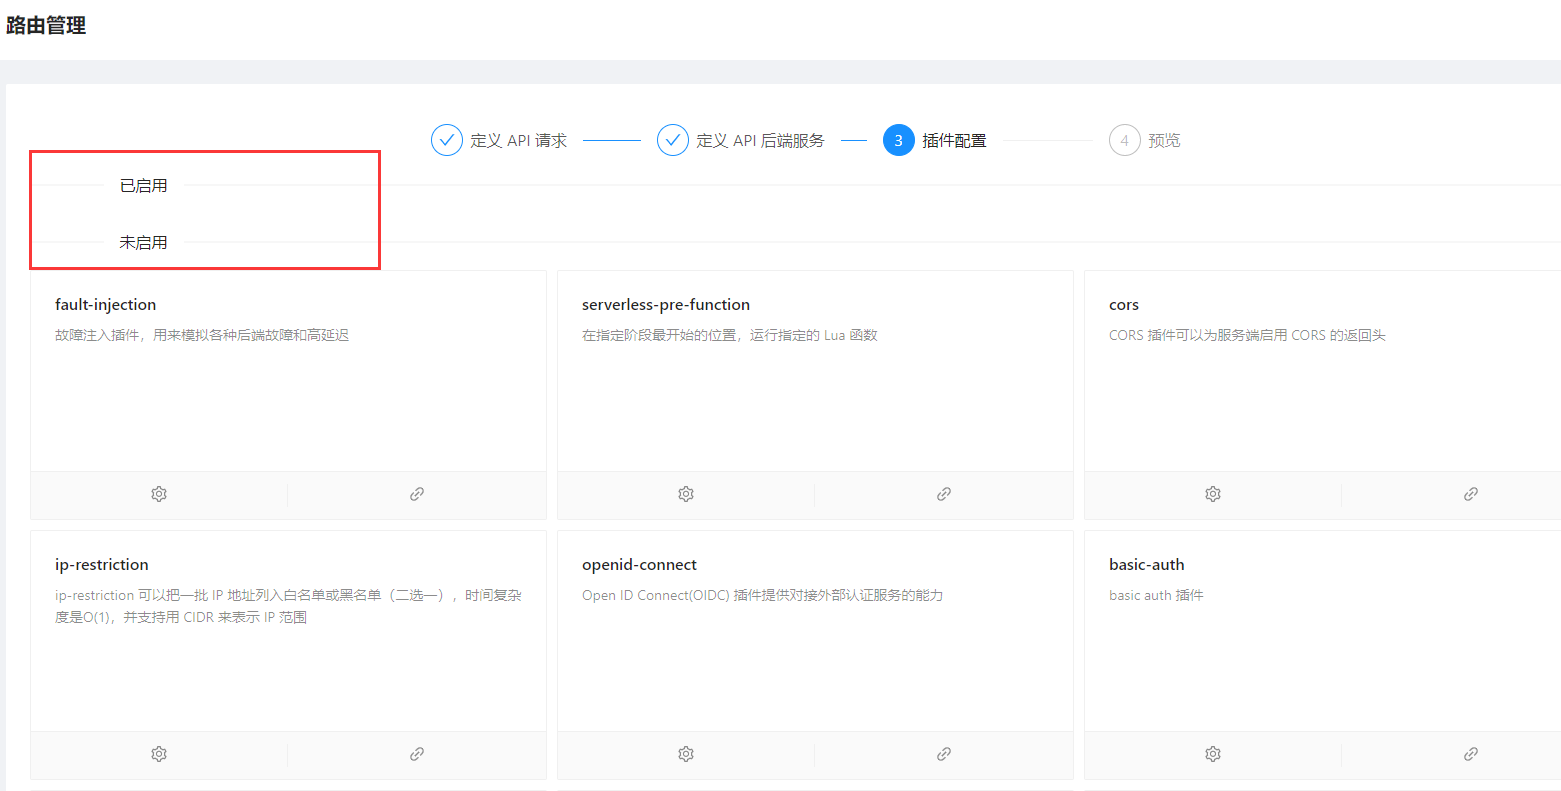Screen dimensions: 1561x791
Task: Click the 路由管理 page title
Action: [x=46, y=26]
